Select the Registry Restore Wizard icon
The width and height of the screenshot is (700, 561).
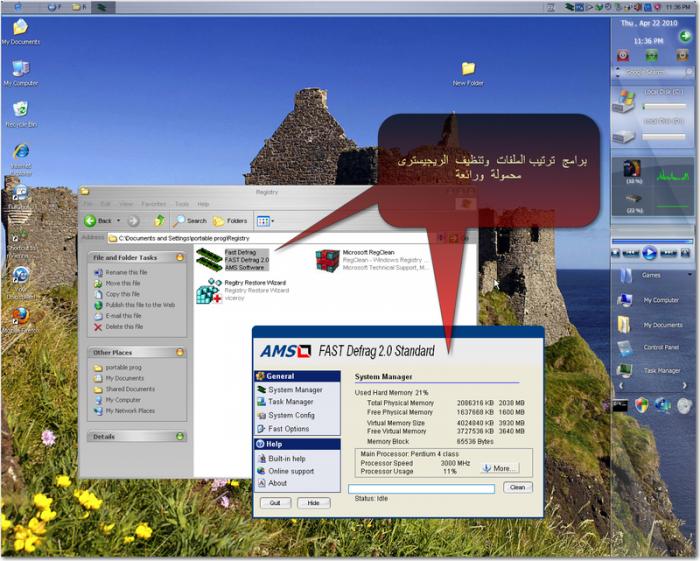(208, 290)
